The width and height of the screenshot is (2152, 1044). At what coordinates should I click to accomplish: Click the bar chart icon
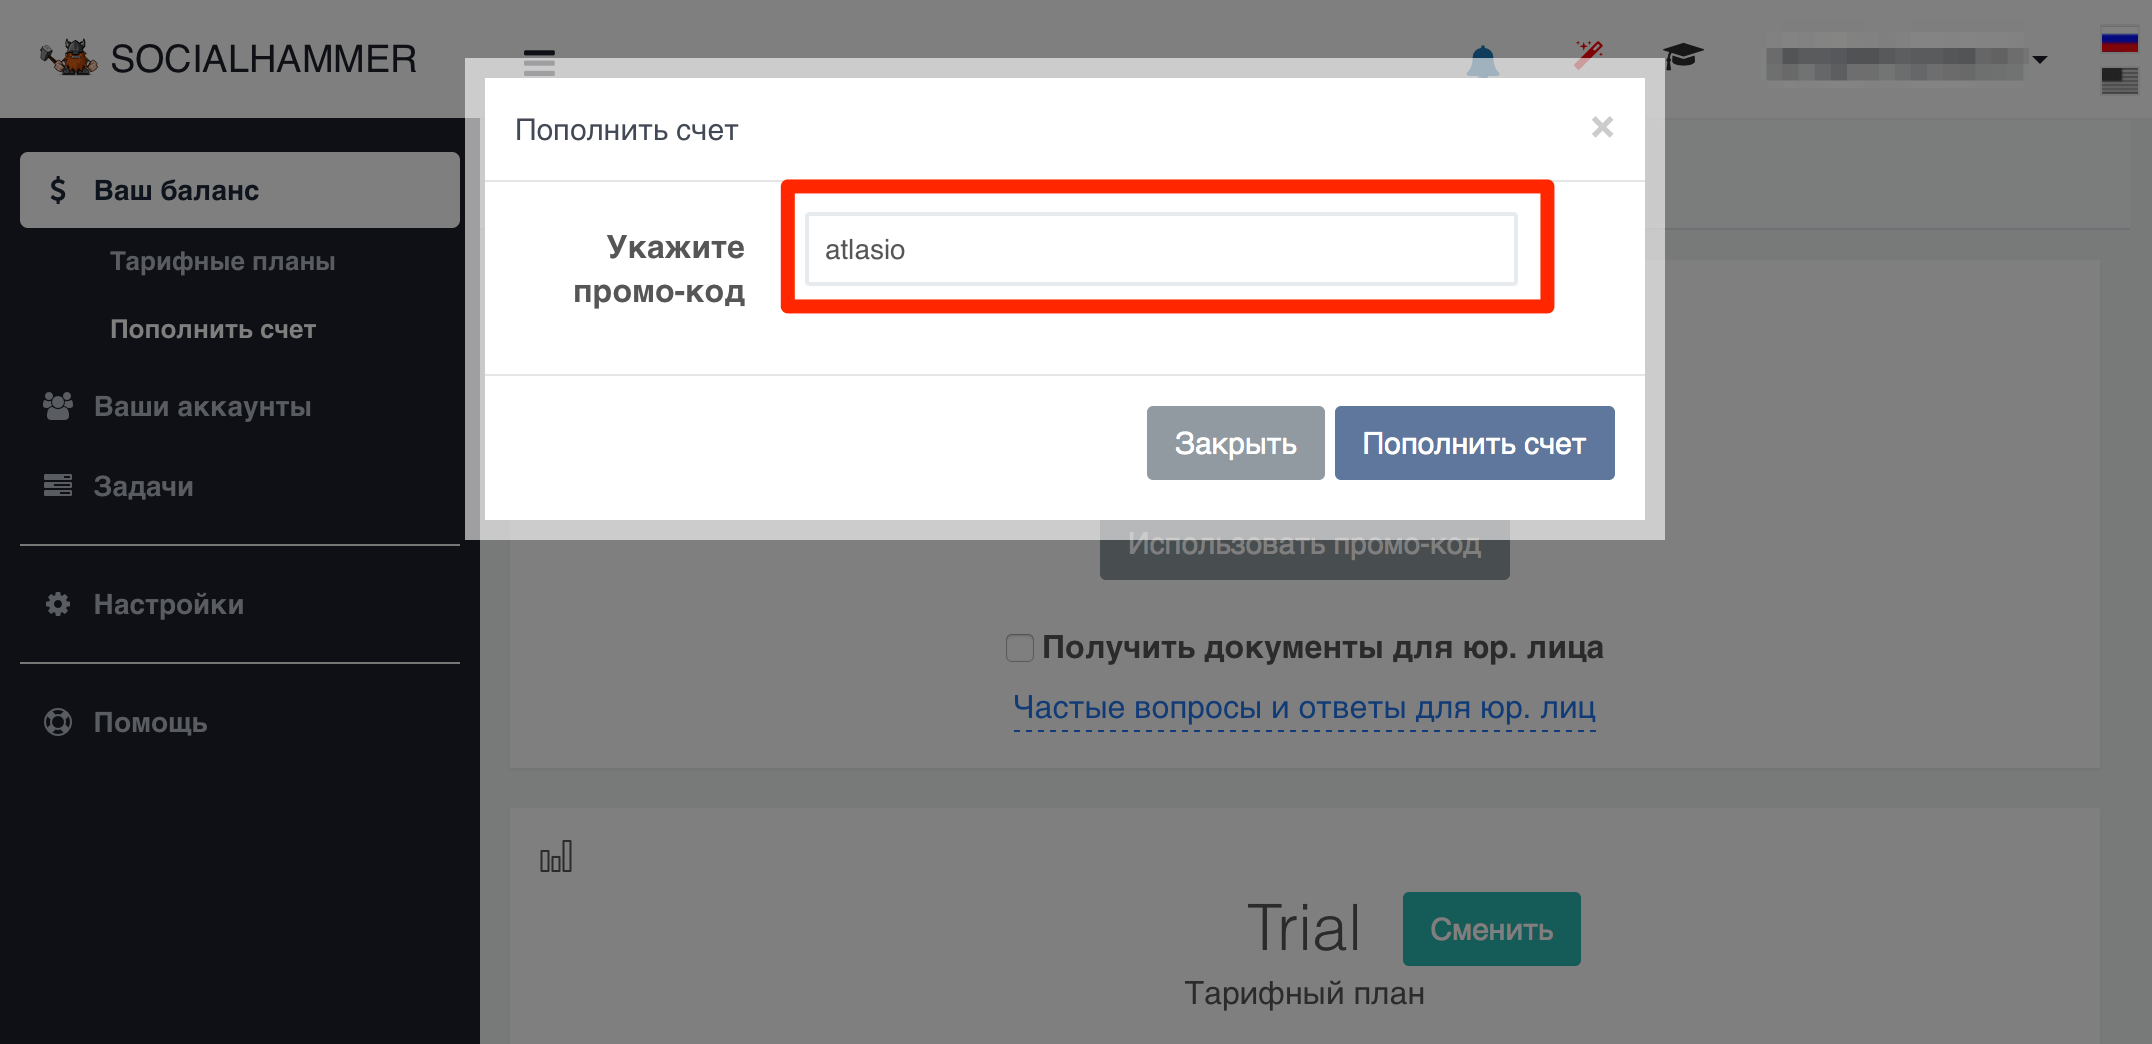[556, 857]
